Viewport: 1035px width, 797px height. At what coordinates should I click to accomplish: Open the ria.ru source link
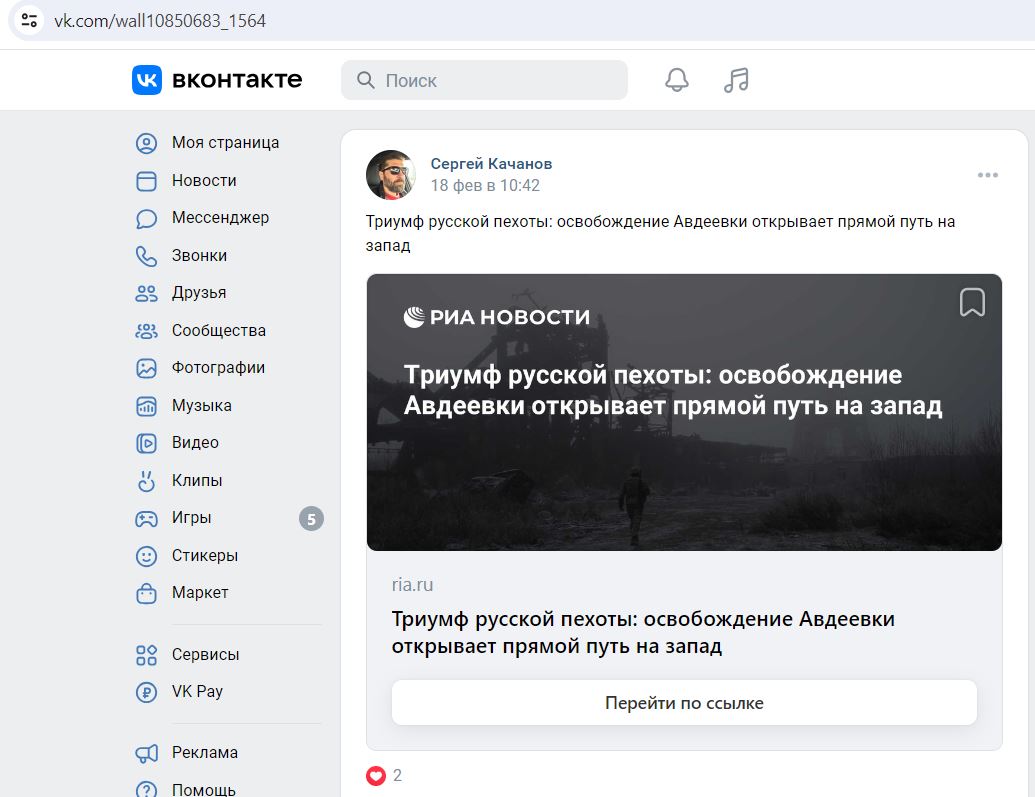413,584
